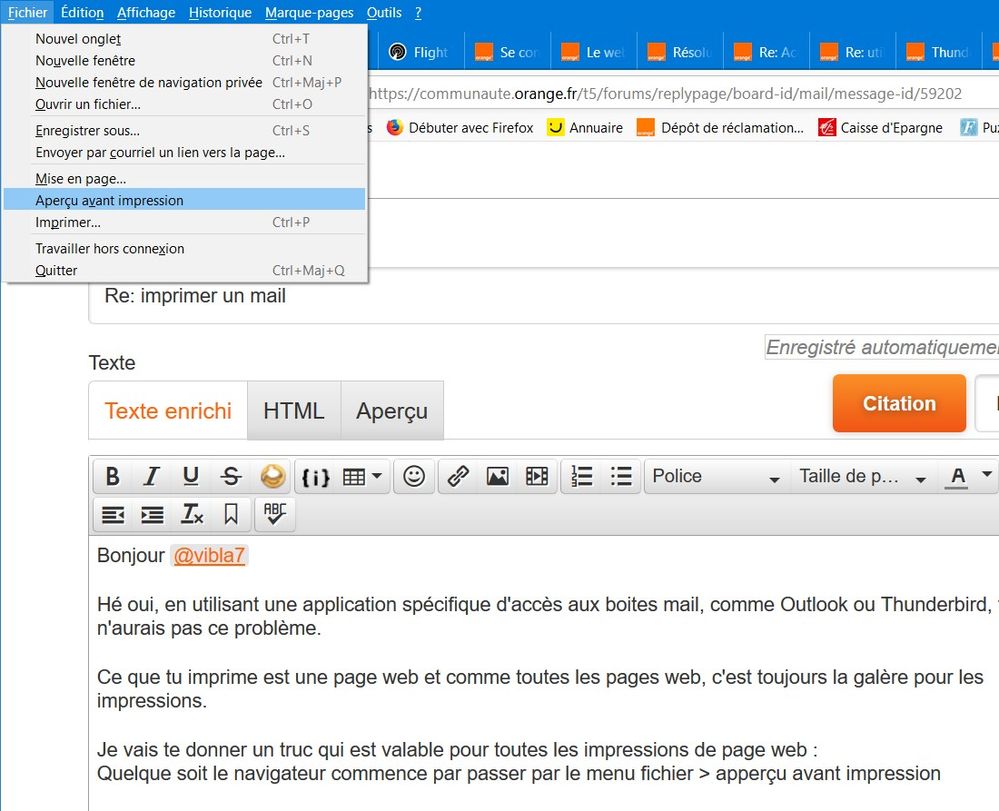Open the Marque-pages menu
The width and height of the screenshot is (999, 811).
(309, 13)
